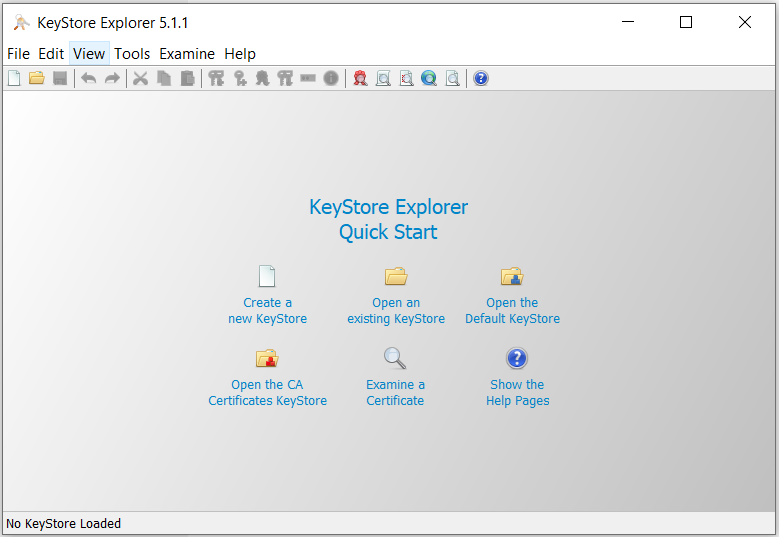Close the KeyStore Explorer window
This screenshot has width=779, height=537.
(745, 22)
